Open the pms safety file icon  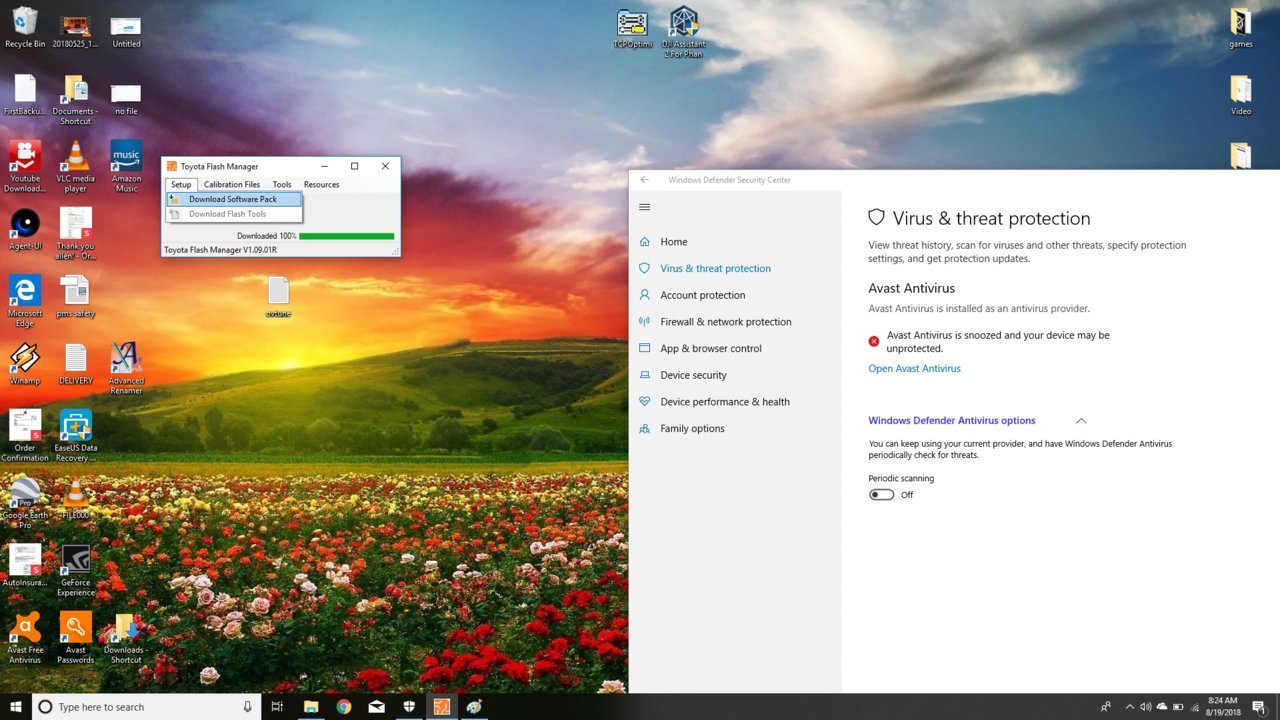point(76,297)
